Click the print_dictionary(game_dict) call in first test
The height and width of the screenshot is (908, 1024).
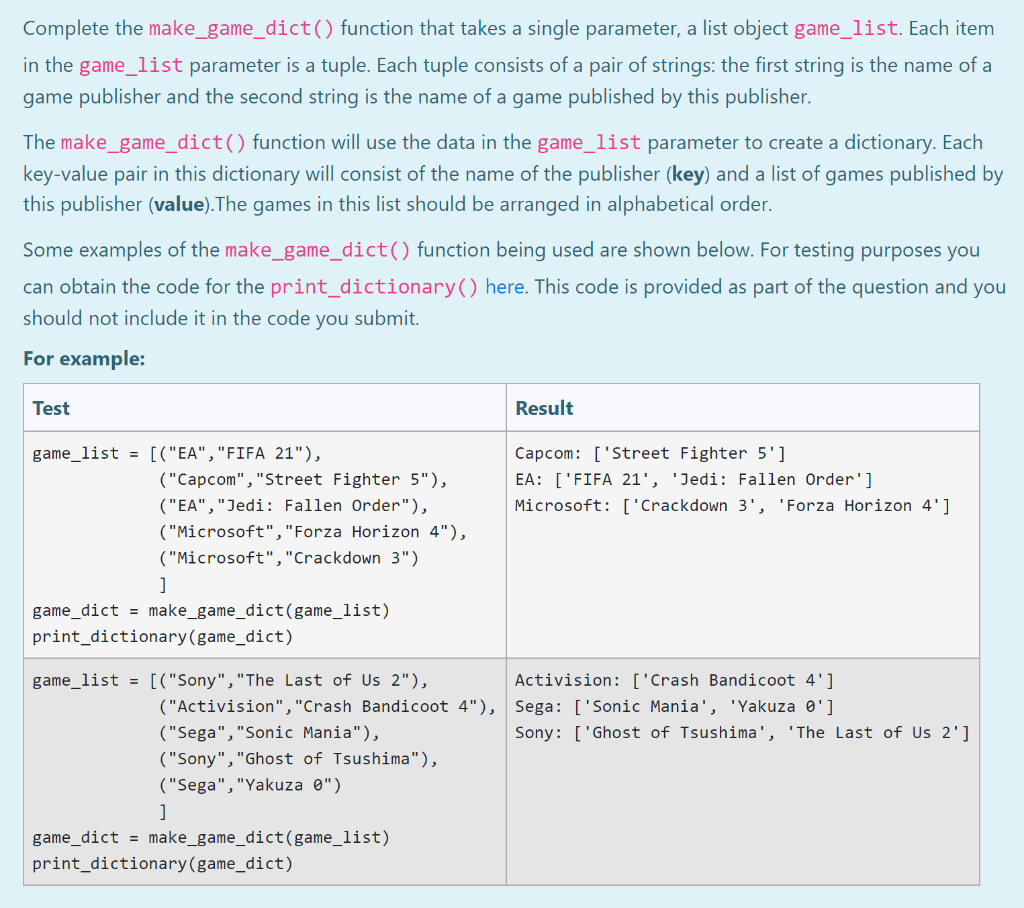coord(160,636)
